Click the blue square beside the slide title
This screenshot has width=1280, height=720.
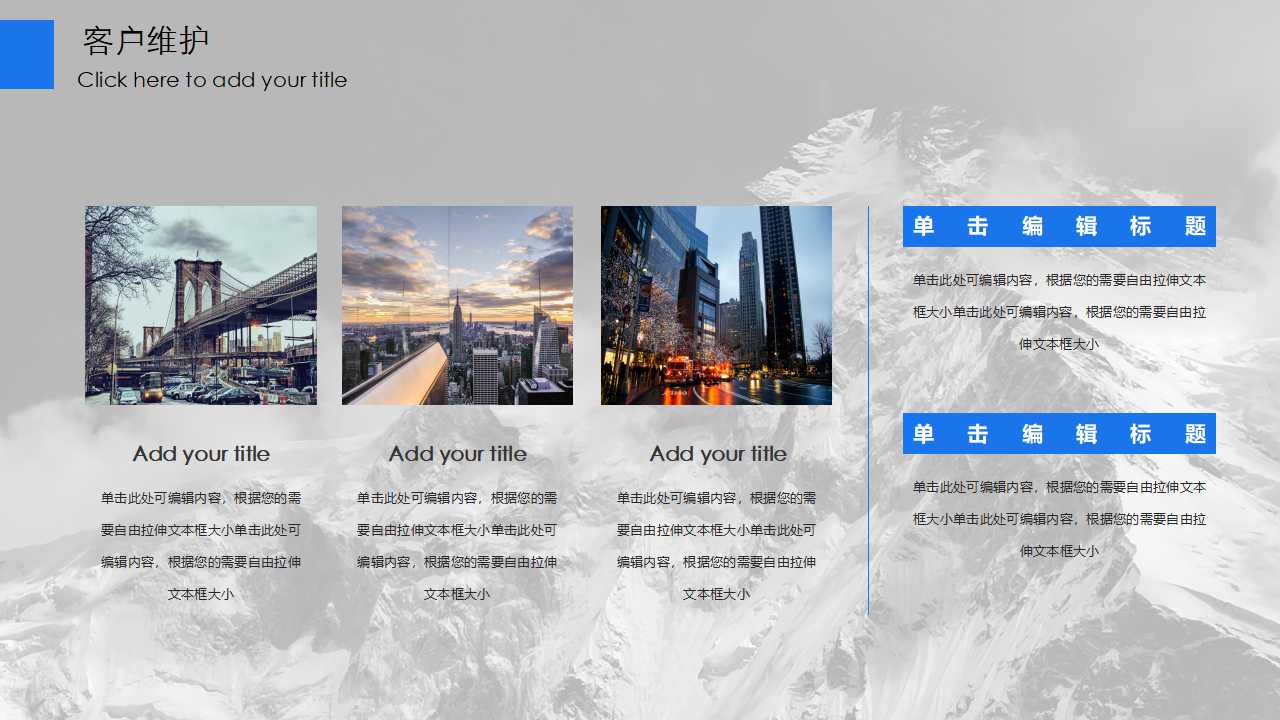click(x=27, y=54)
